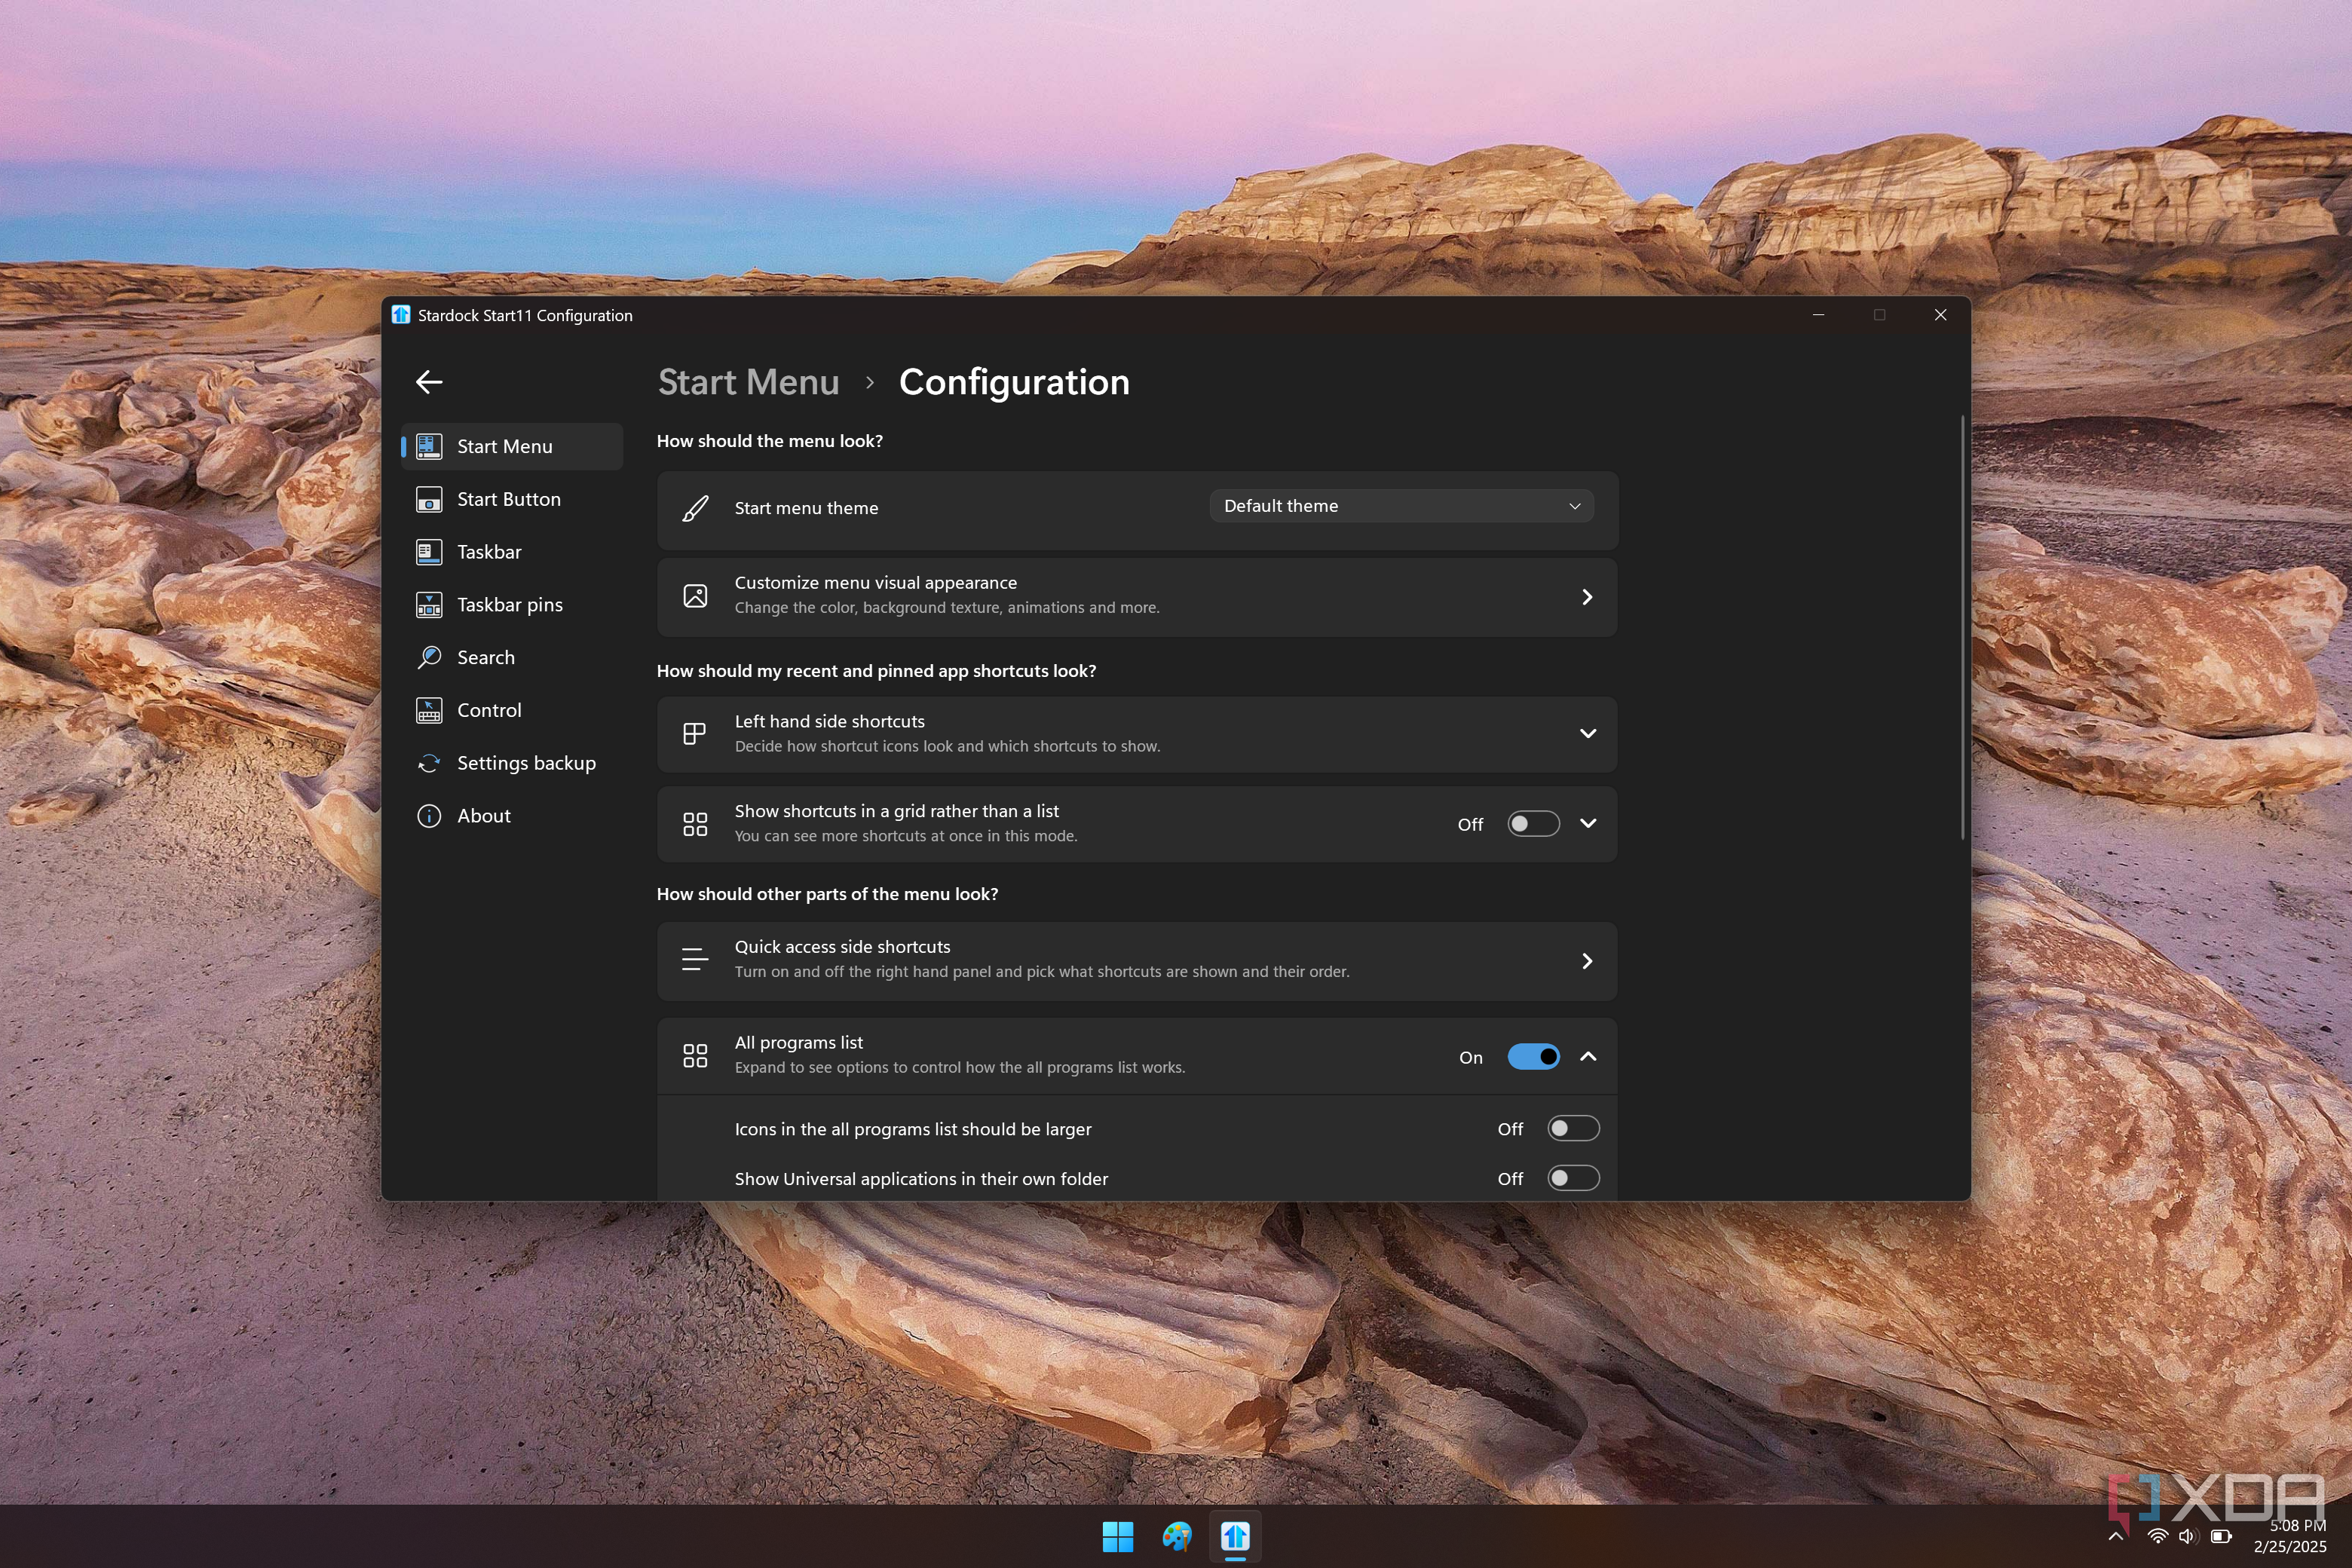Image resolution: width=2352 pixels, height=1568 pixels.
Task: Open Customize menu visual appearance arrow
Action: [1587, 597]
